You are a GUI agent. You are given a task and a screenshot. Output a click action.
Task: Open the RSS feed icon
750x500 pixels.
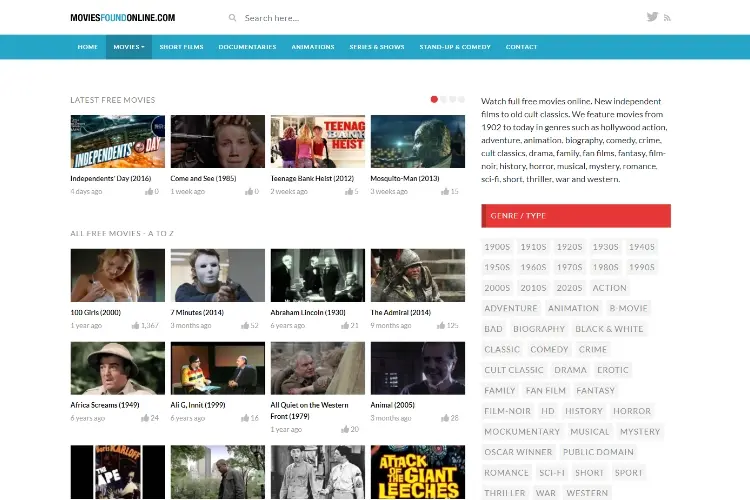pos(667,18)
